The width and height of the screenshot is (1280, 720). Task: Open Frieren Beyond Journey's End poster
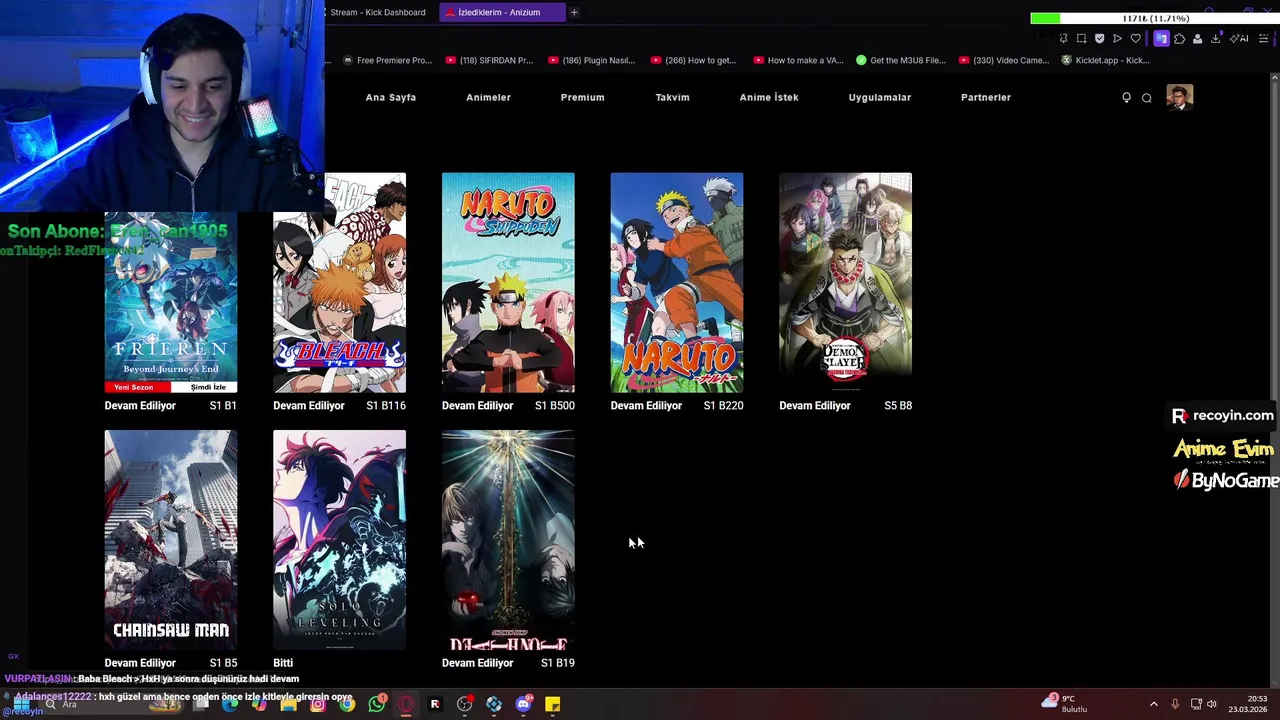point(171,302)
